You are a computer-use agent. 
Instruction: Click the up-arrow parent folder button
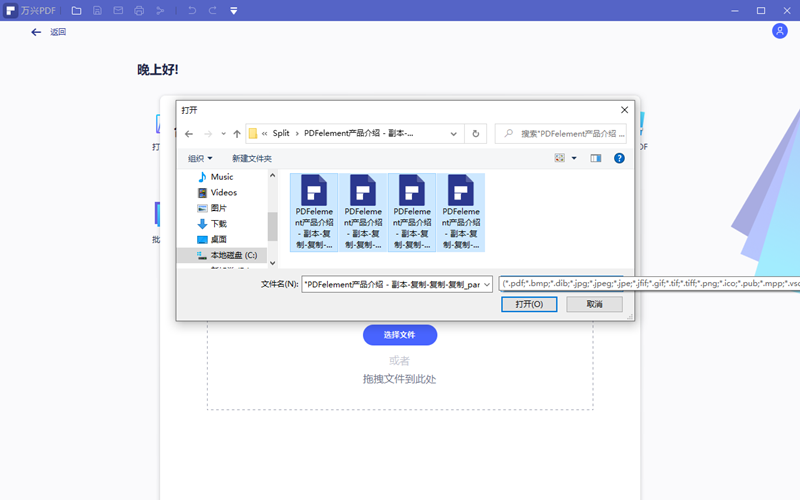click(236, 133)
